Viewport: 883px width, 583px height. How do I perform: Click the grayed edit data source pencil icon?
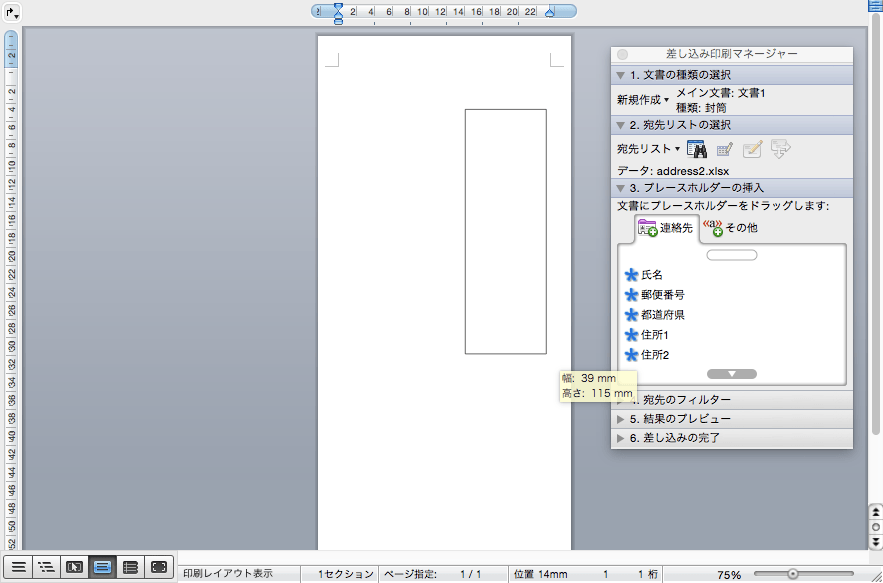tap(752, 149)
